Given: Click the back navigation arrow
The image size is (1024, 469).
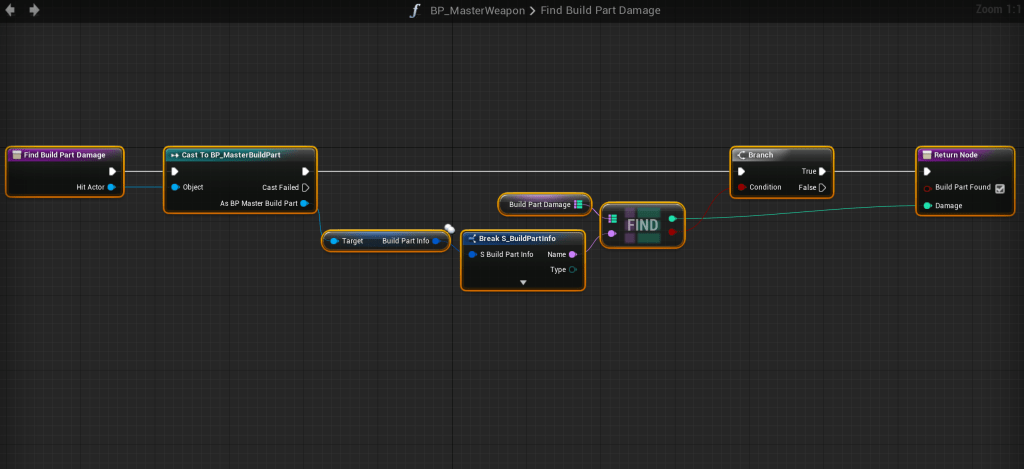Looking at the screenshot, I should (x=12, y=10).
